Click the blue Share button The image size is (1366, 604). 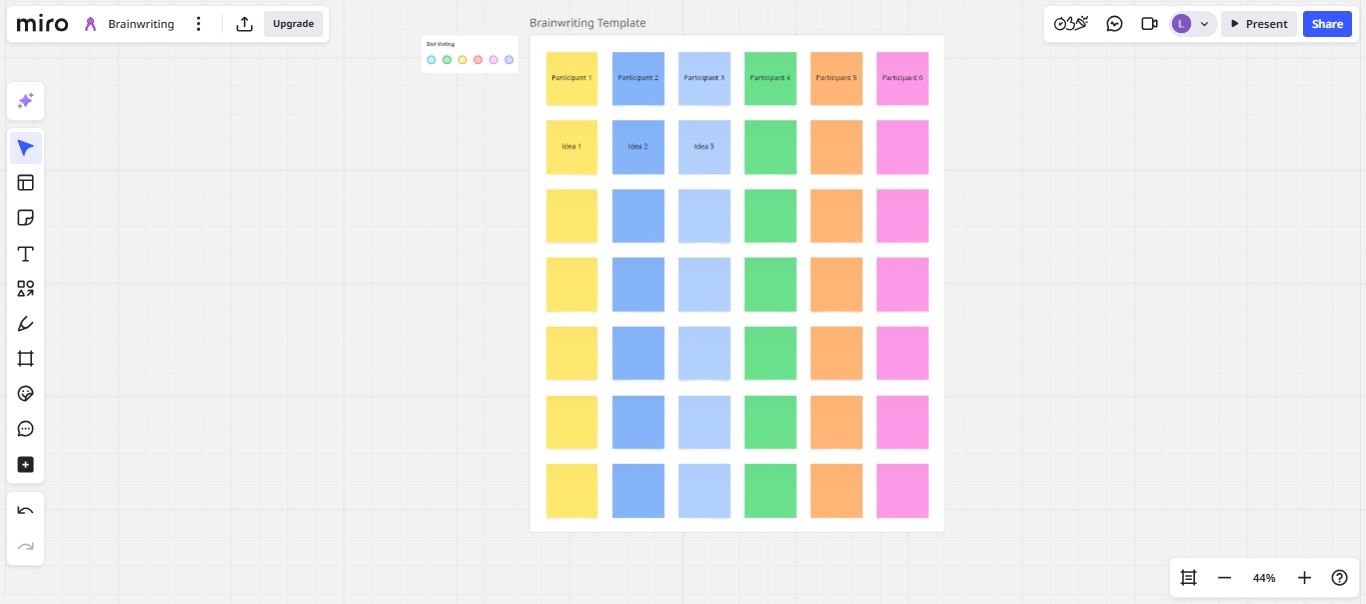pyautogui.click(x=1327, y=24)
